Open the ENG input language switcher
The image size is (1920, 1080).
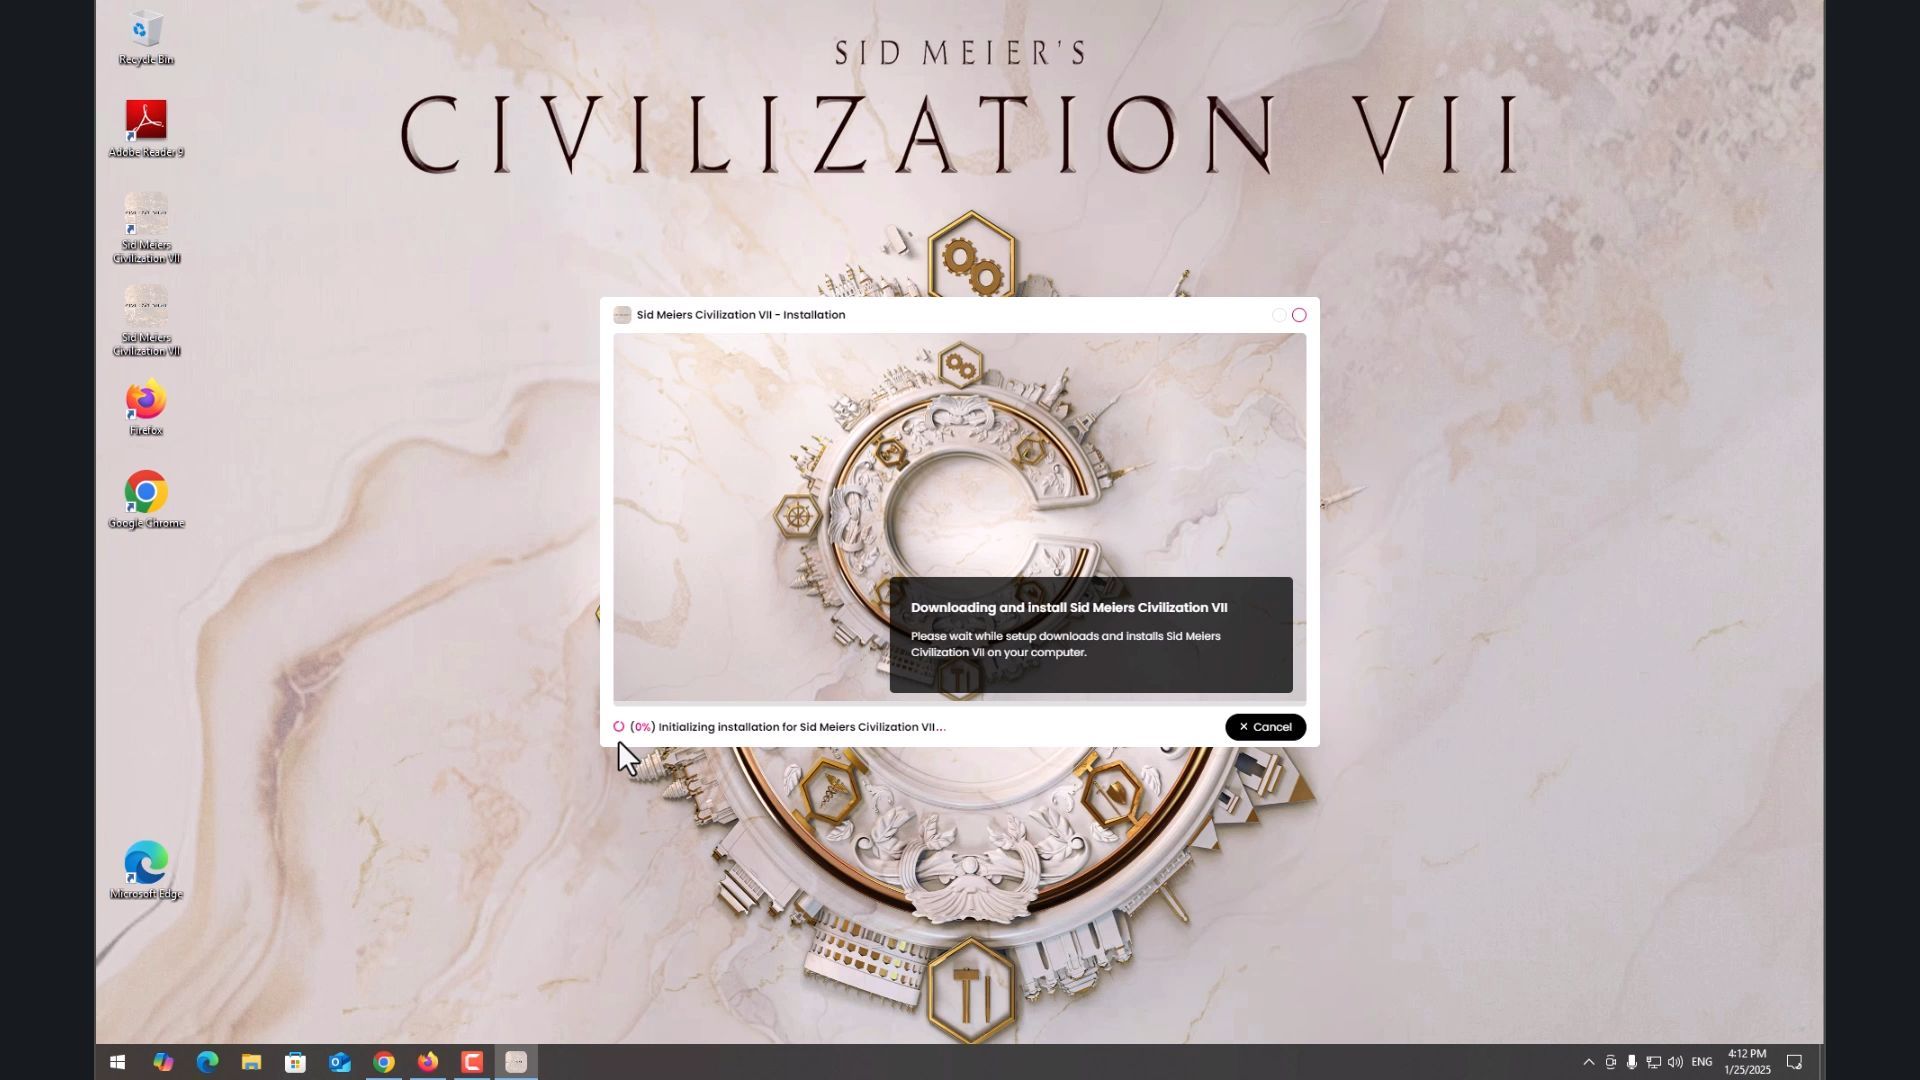click(x=1702, y=1062)
